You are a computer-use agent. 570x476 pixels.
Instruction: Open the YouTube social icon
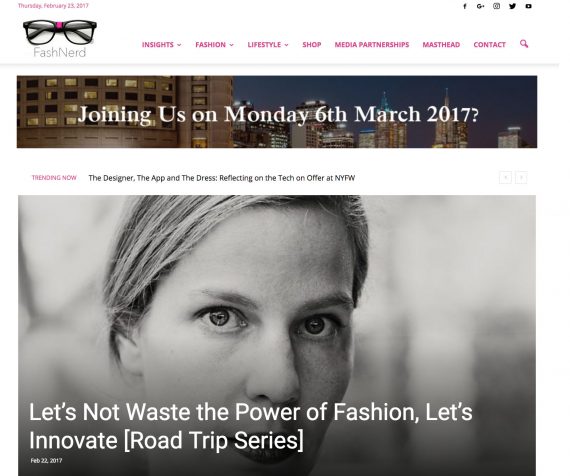point(529,6)
